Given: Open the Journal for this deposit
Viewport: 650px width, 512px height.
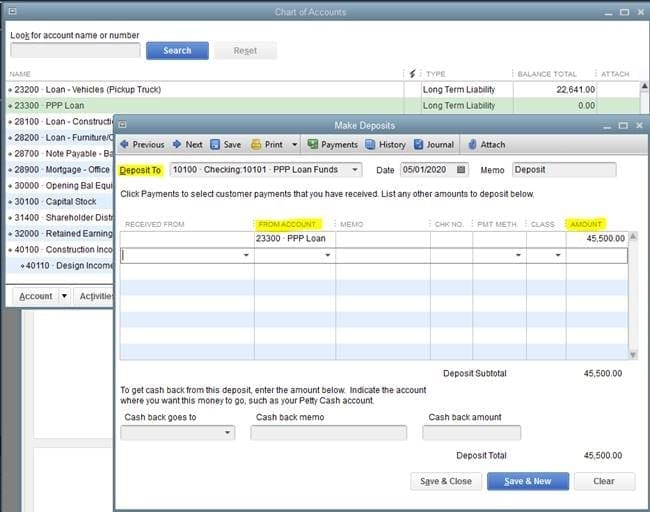Looking at the screenshot, I should (x=434, y=145).
